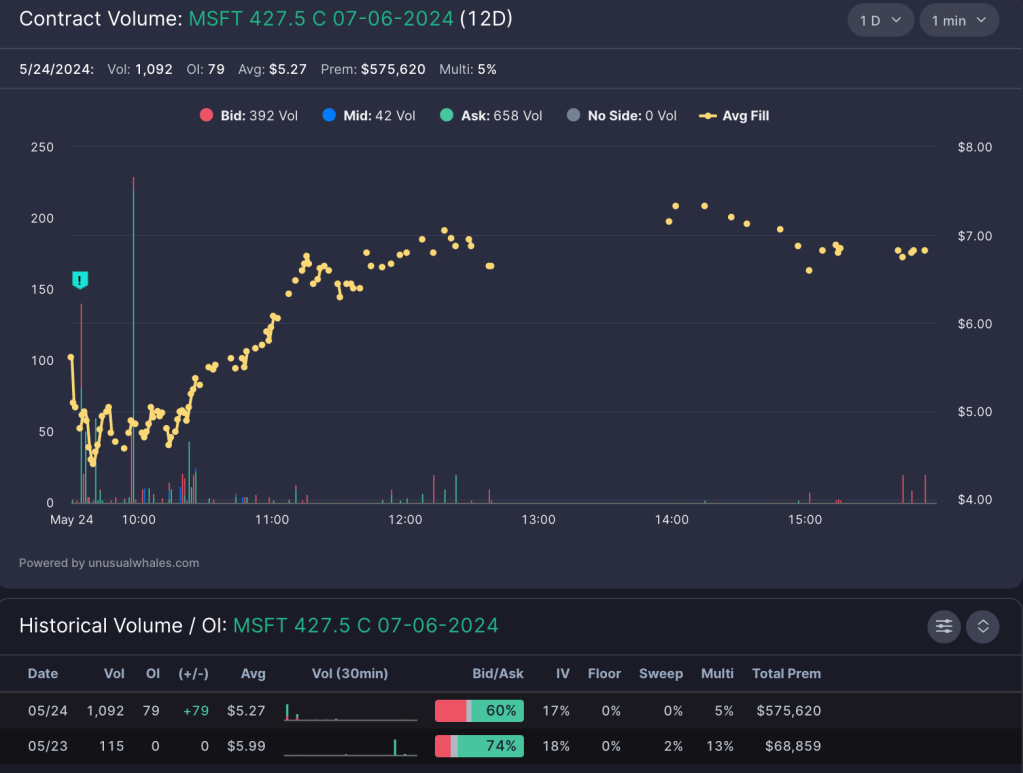Toggle the Avg Fill line legend
The width and height of the screenshot is (1023, 773).
pyautogui.click(x=734, y=116)
